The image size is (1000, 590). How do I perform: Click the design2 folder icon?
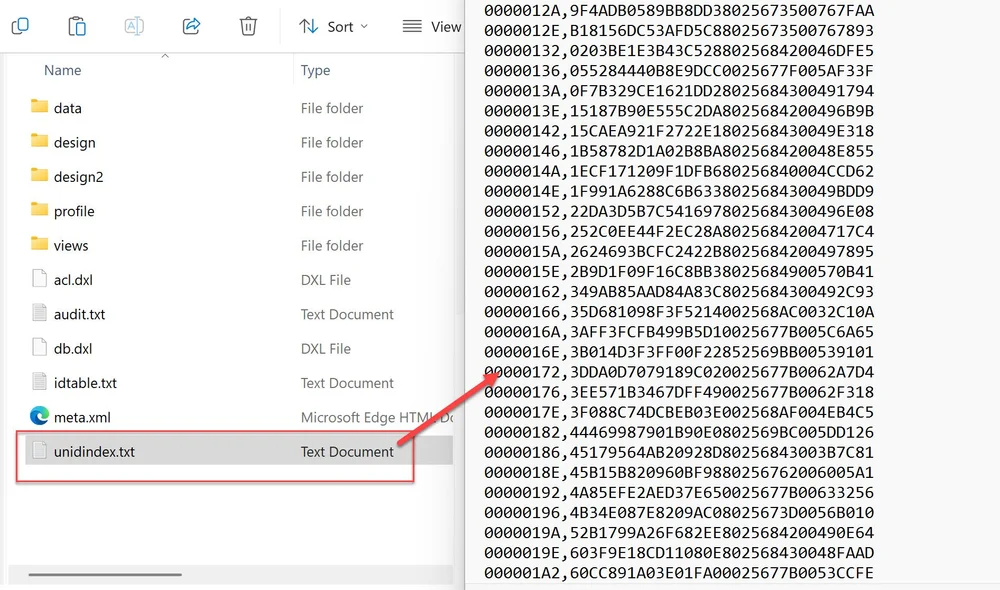pos(40,175)
